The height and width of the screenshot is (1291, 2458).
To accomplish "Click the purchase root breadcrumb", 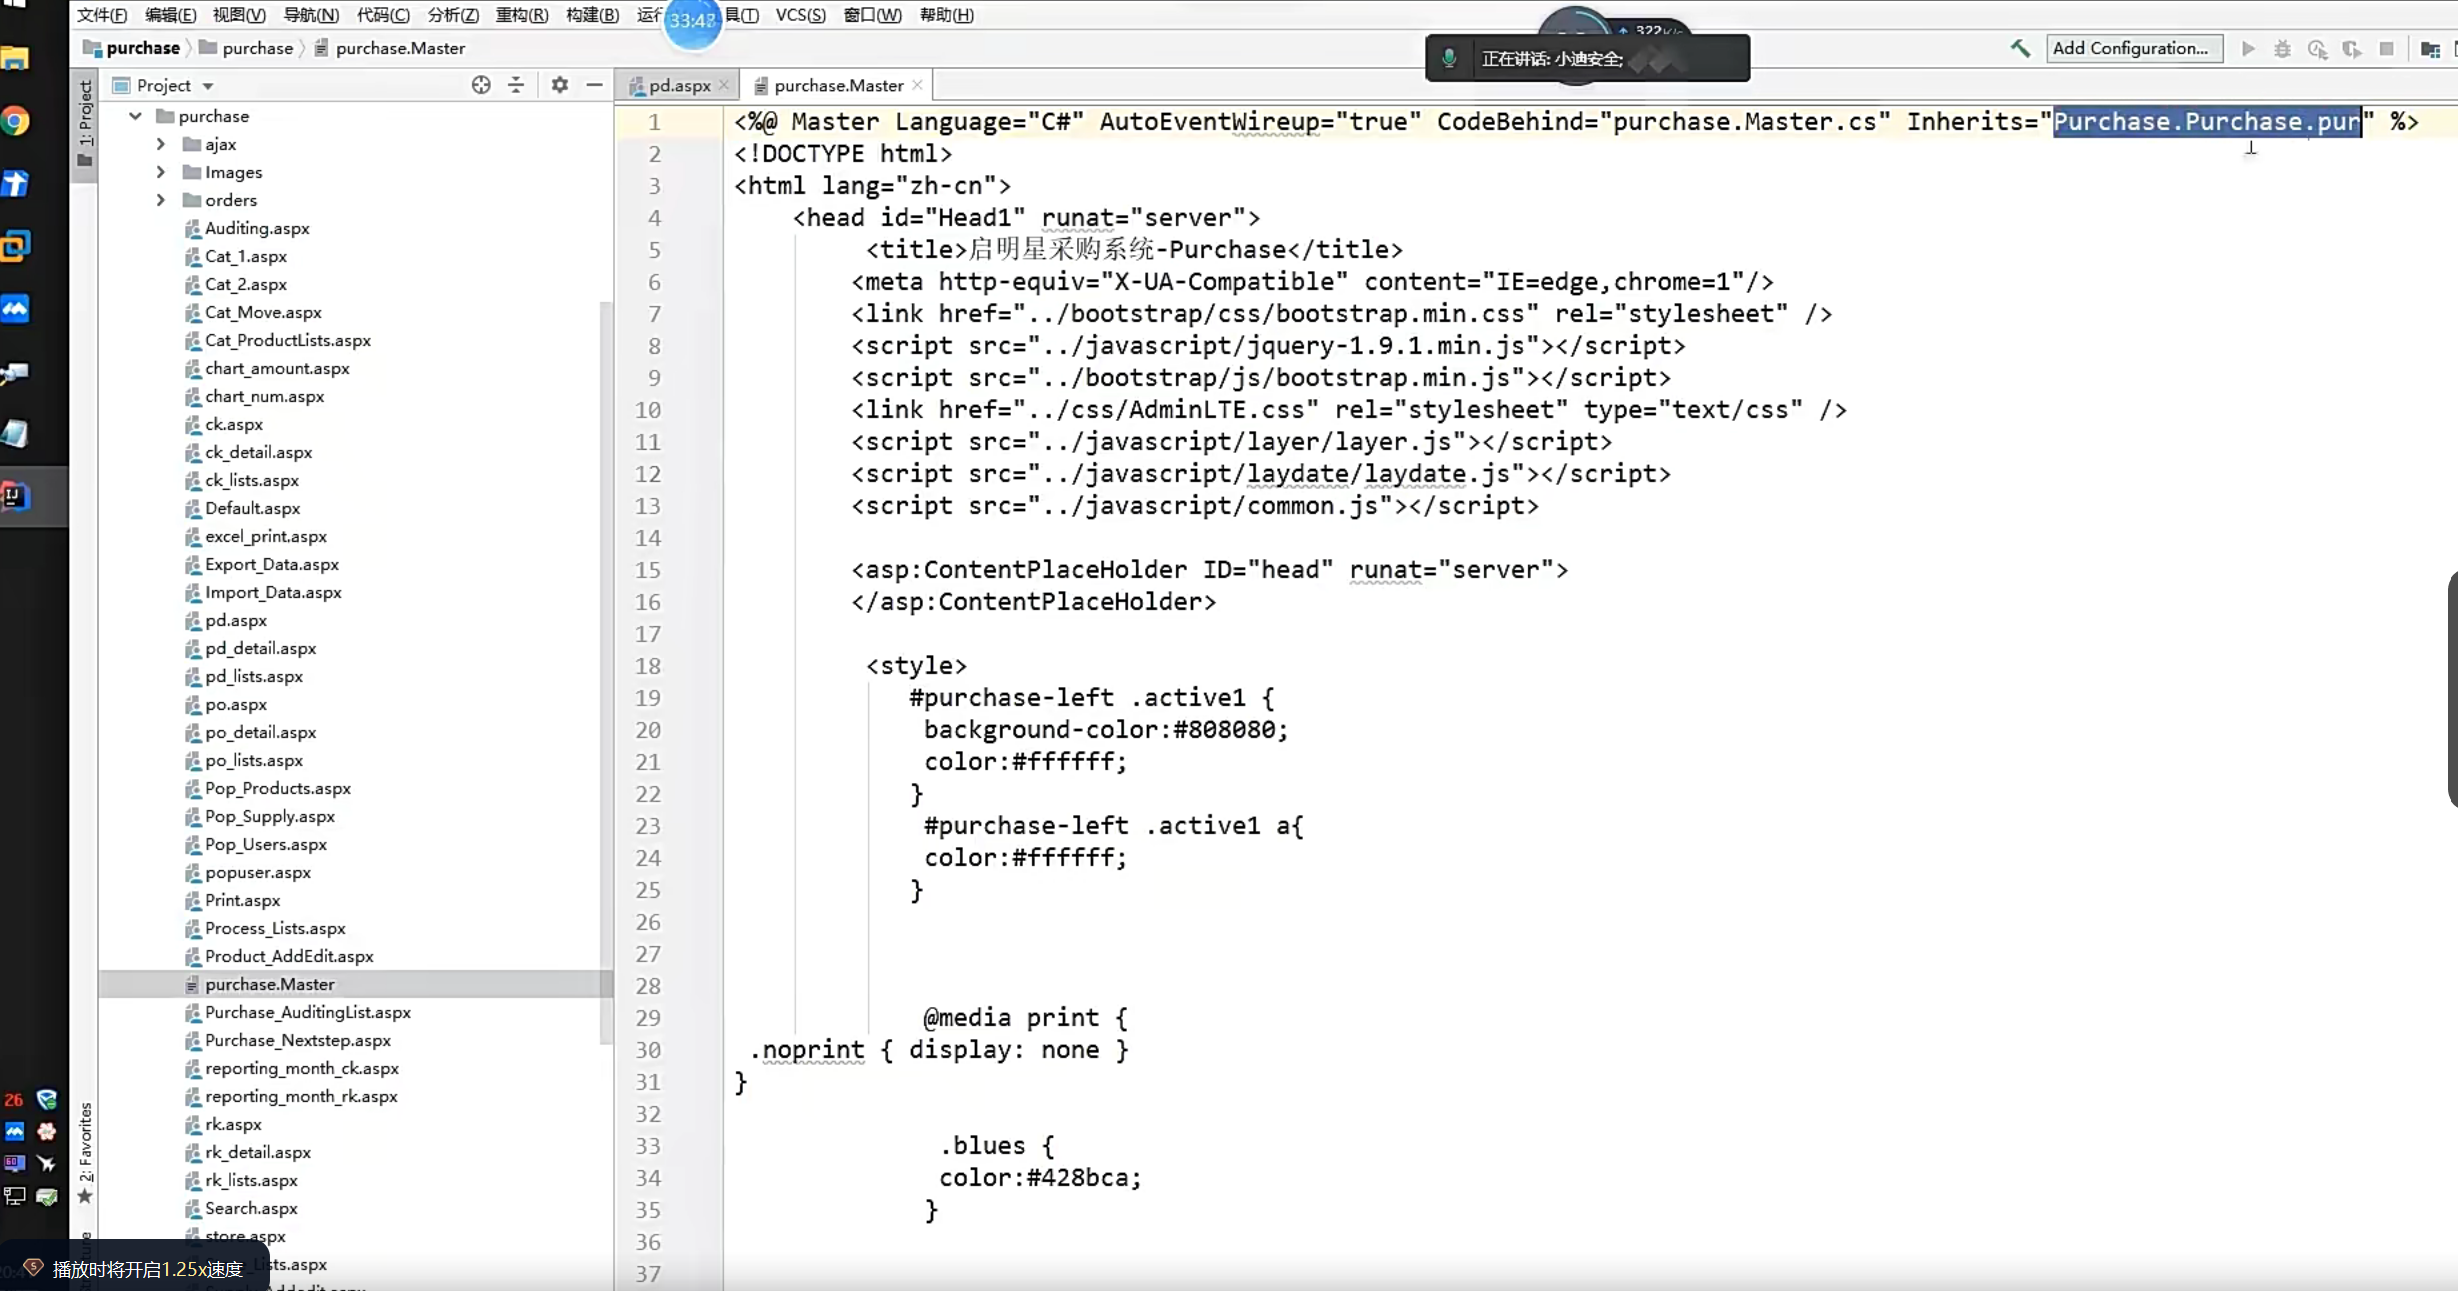I will pos(132,48).
